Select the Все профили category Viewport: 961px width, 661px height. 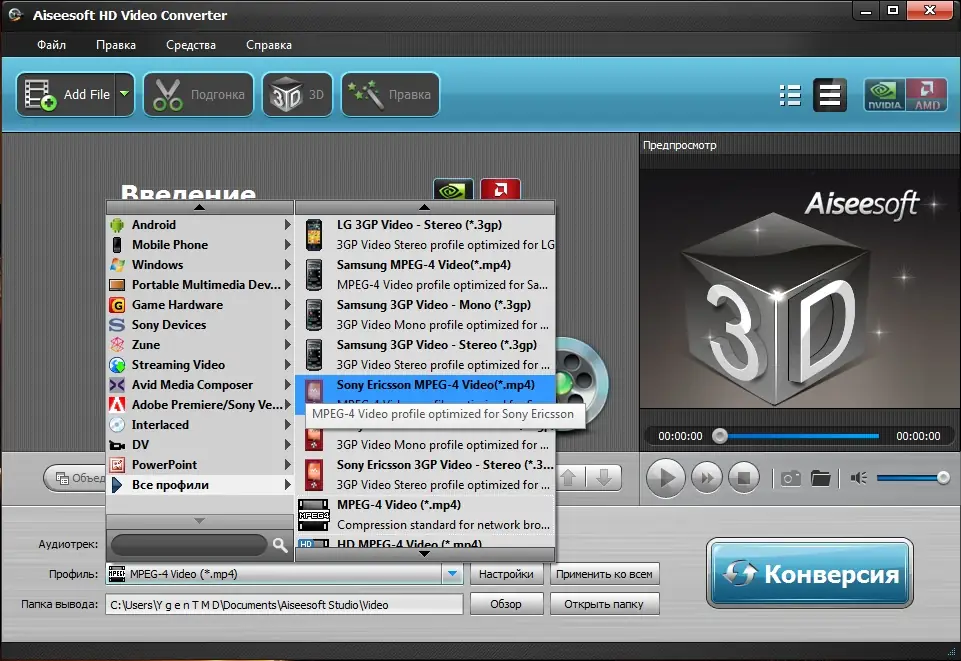(x=200, y=485)
